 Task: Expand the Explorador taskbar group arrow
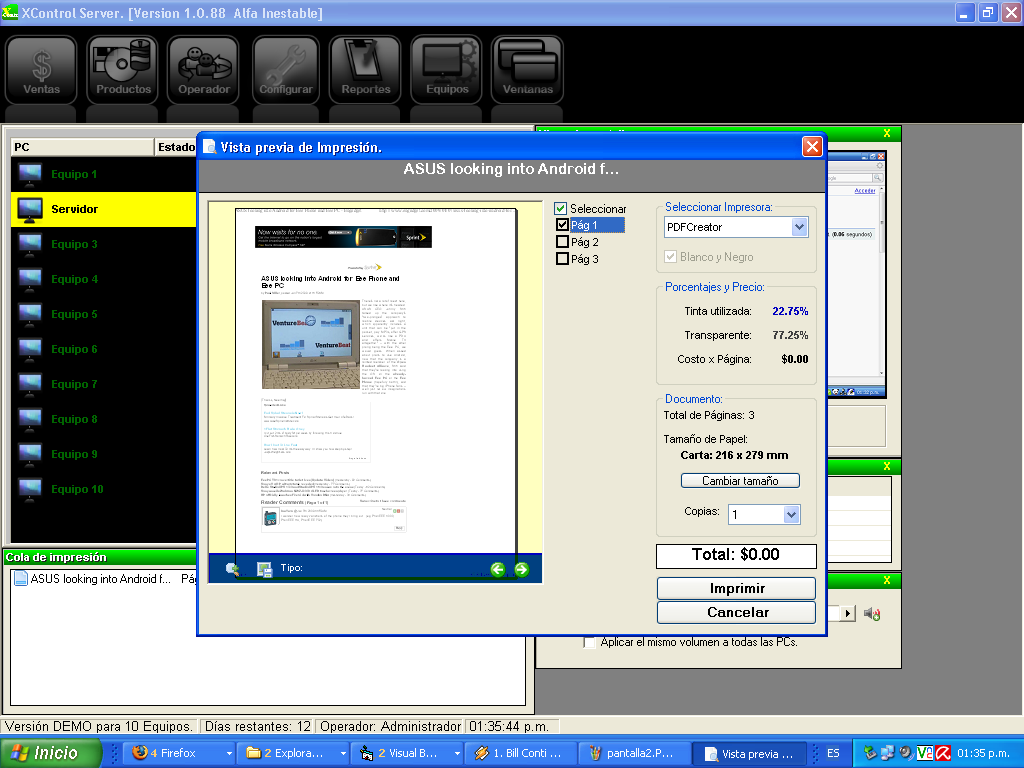click(343, 754)
